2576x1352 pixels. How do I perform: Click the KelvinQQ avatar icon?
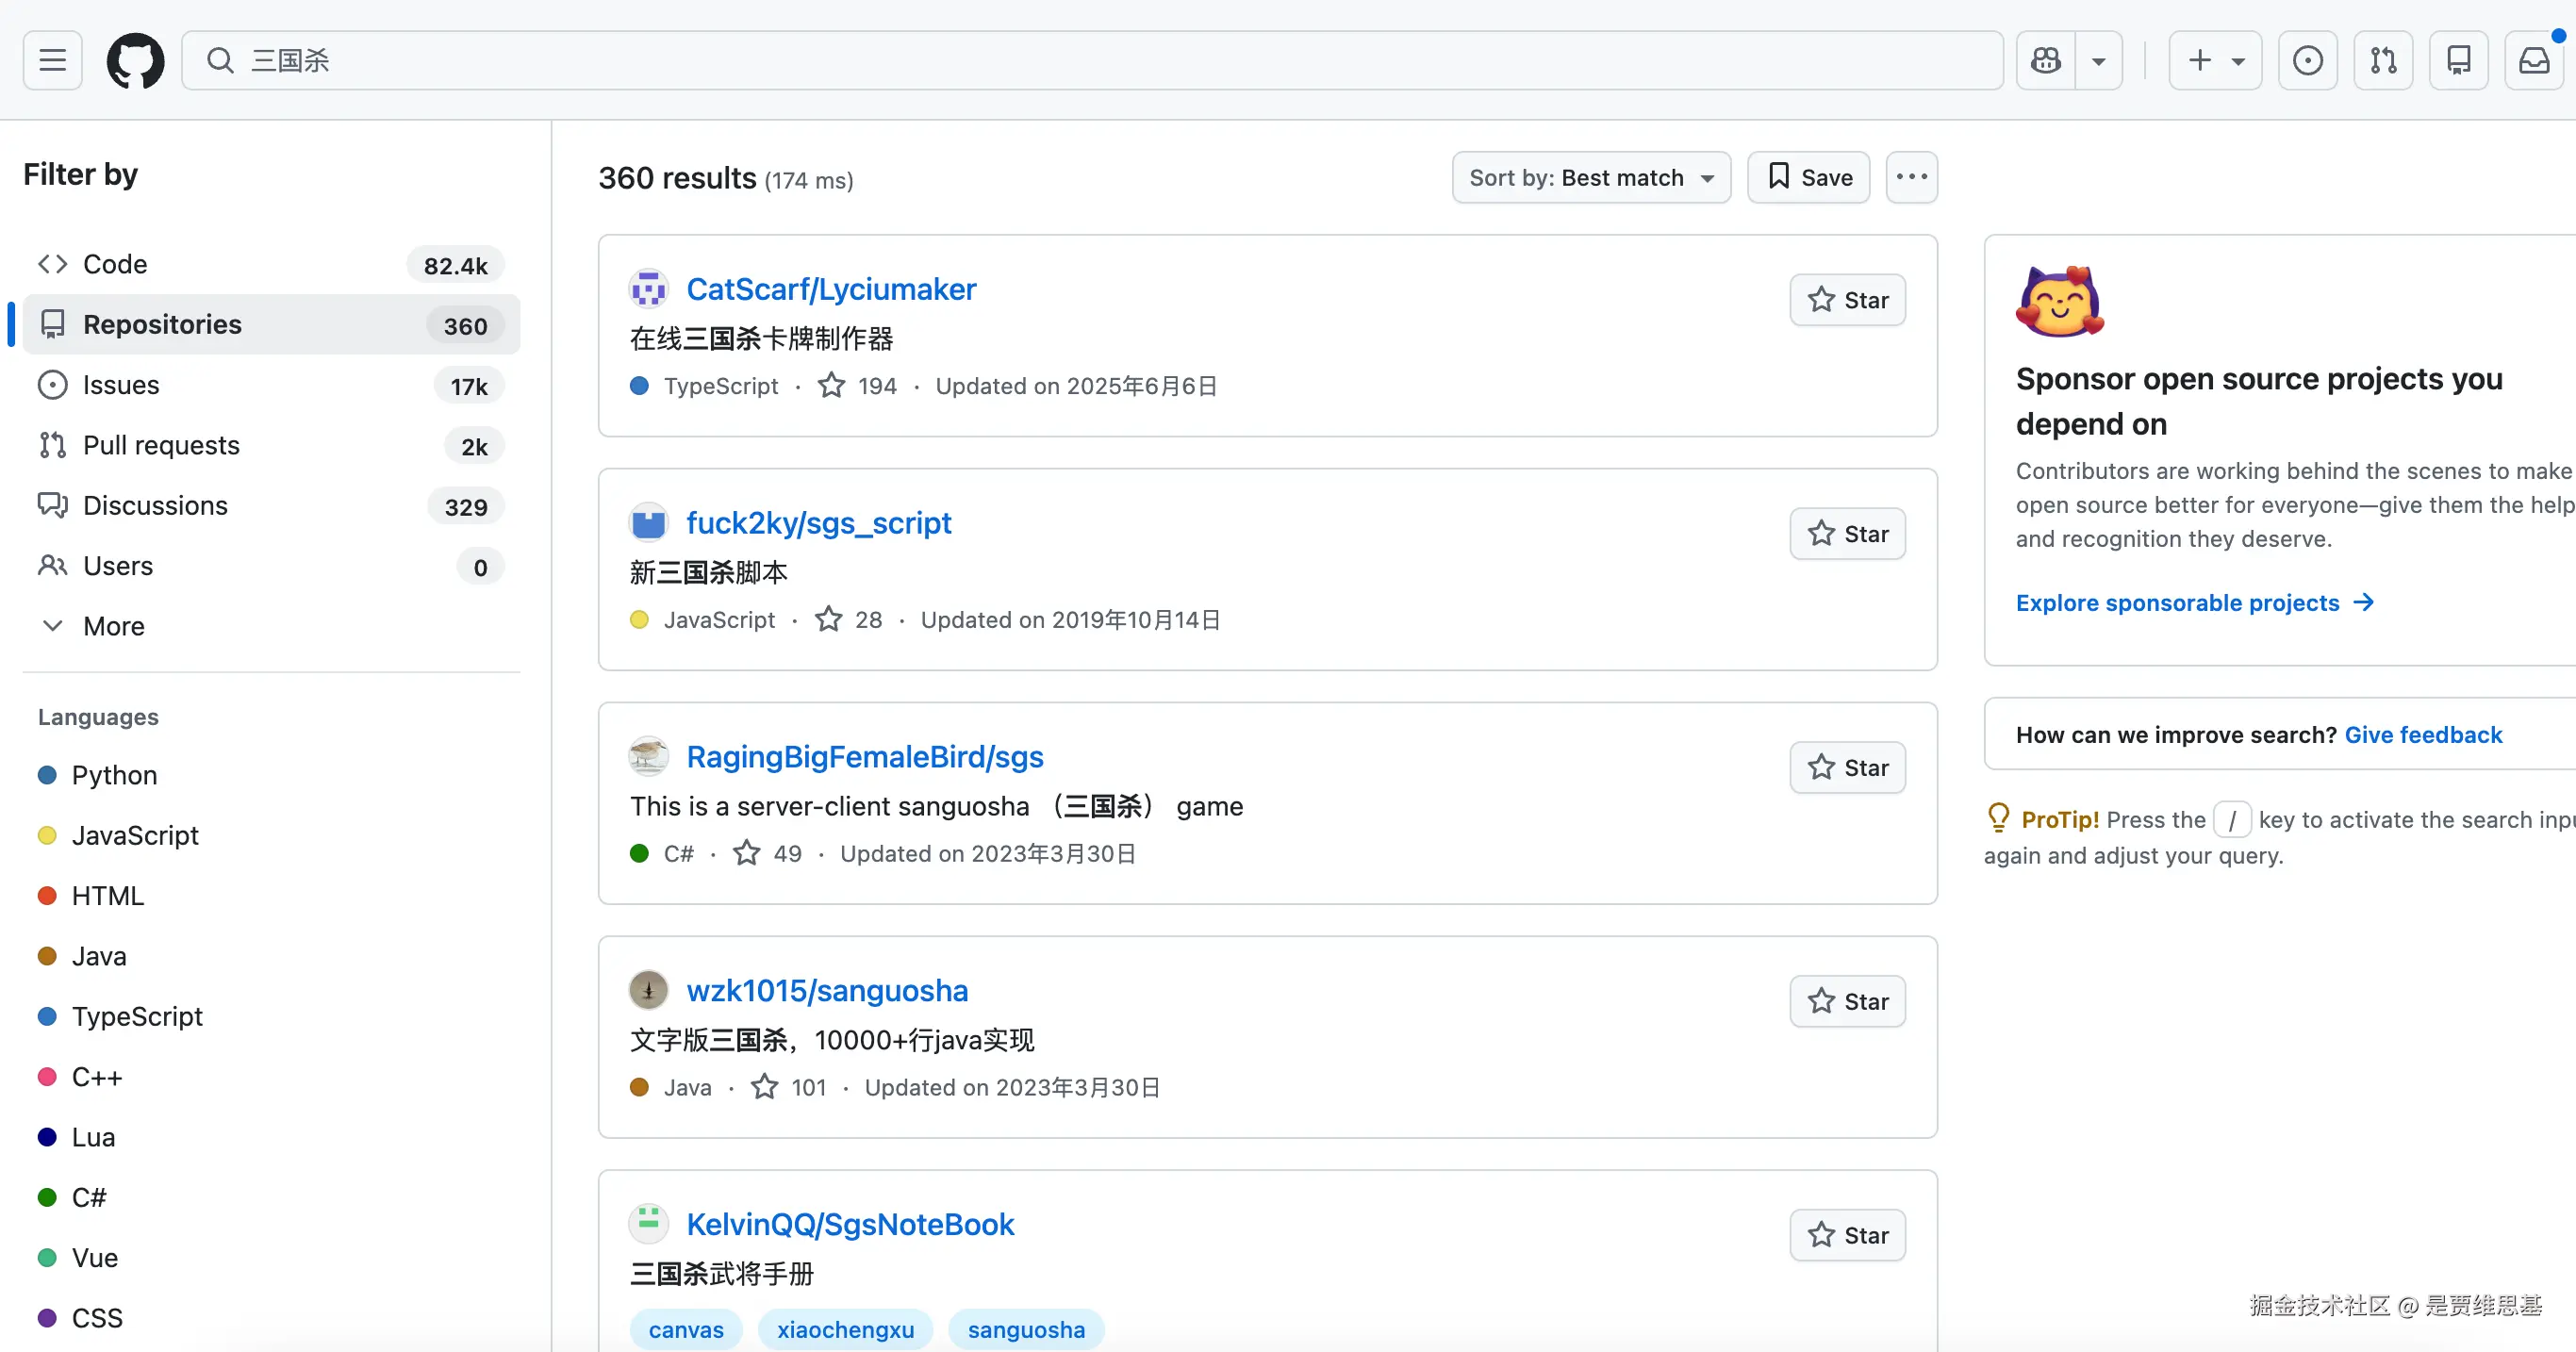coord(648,1225)
